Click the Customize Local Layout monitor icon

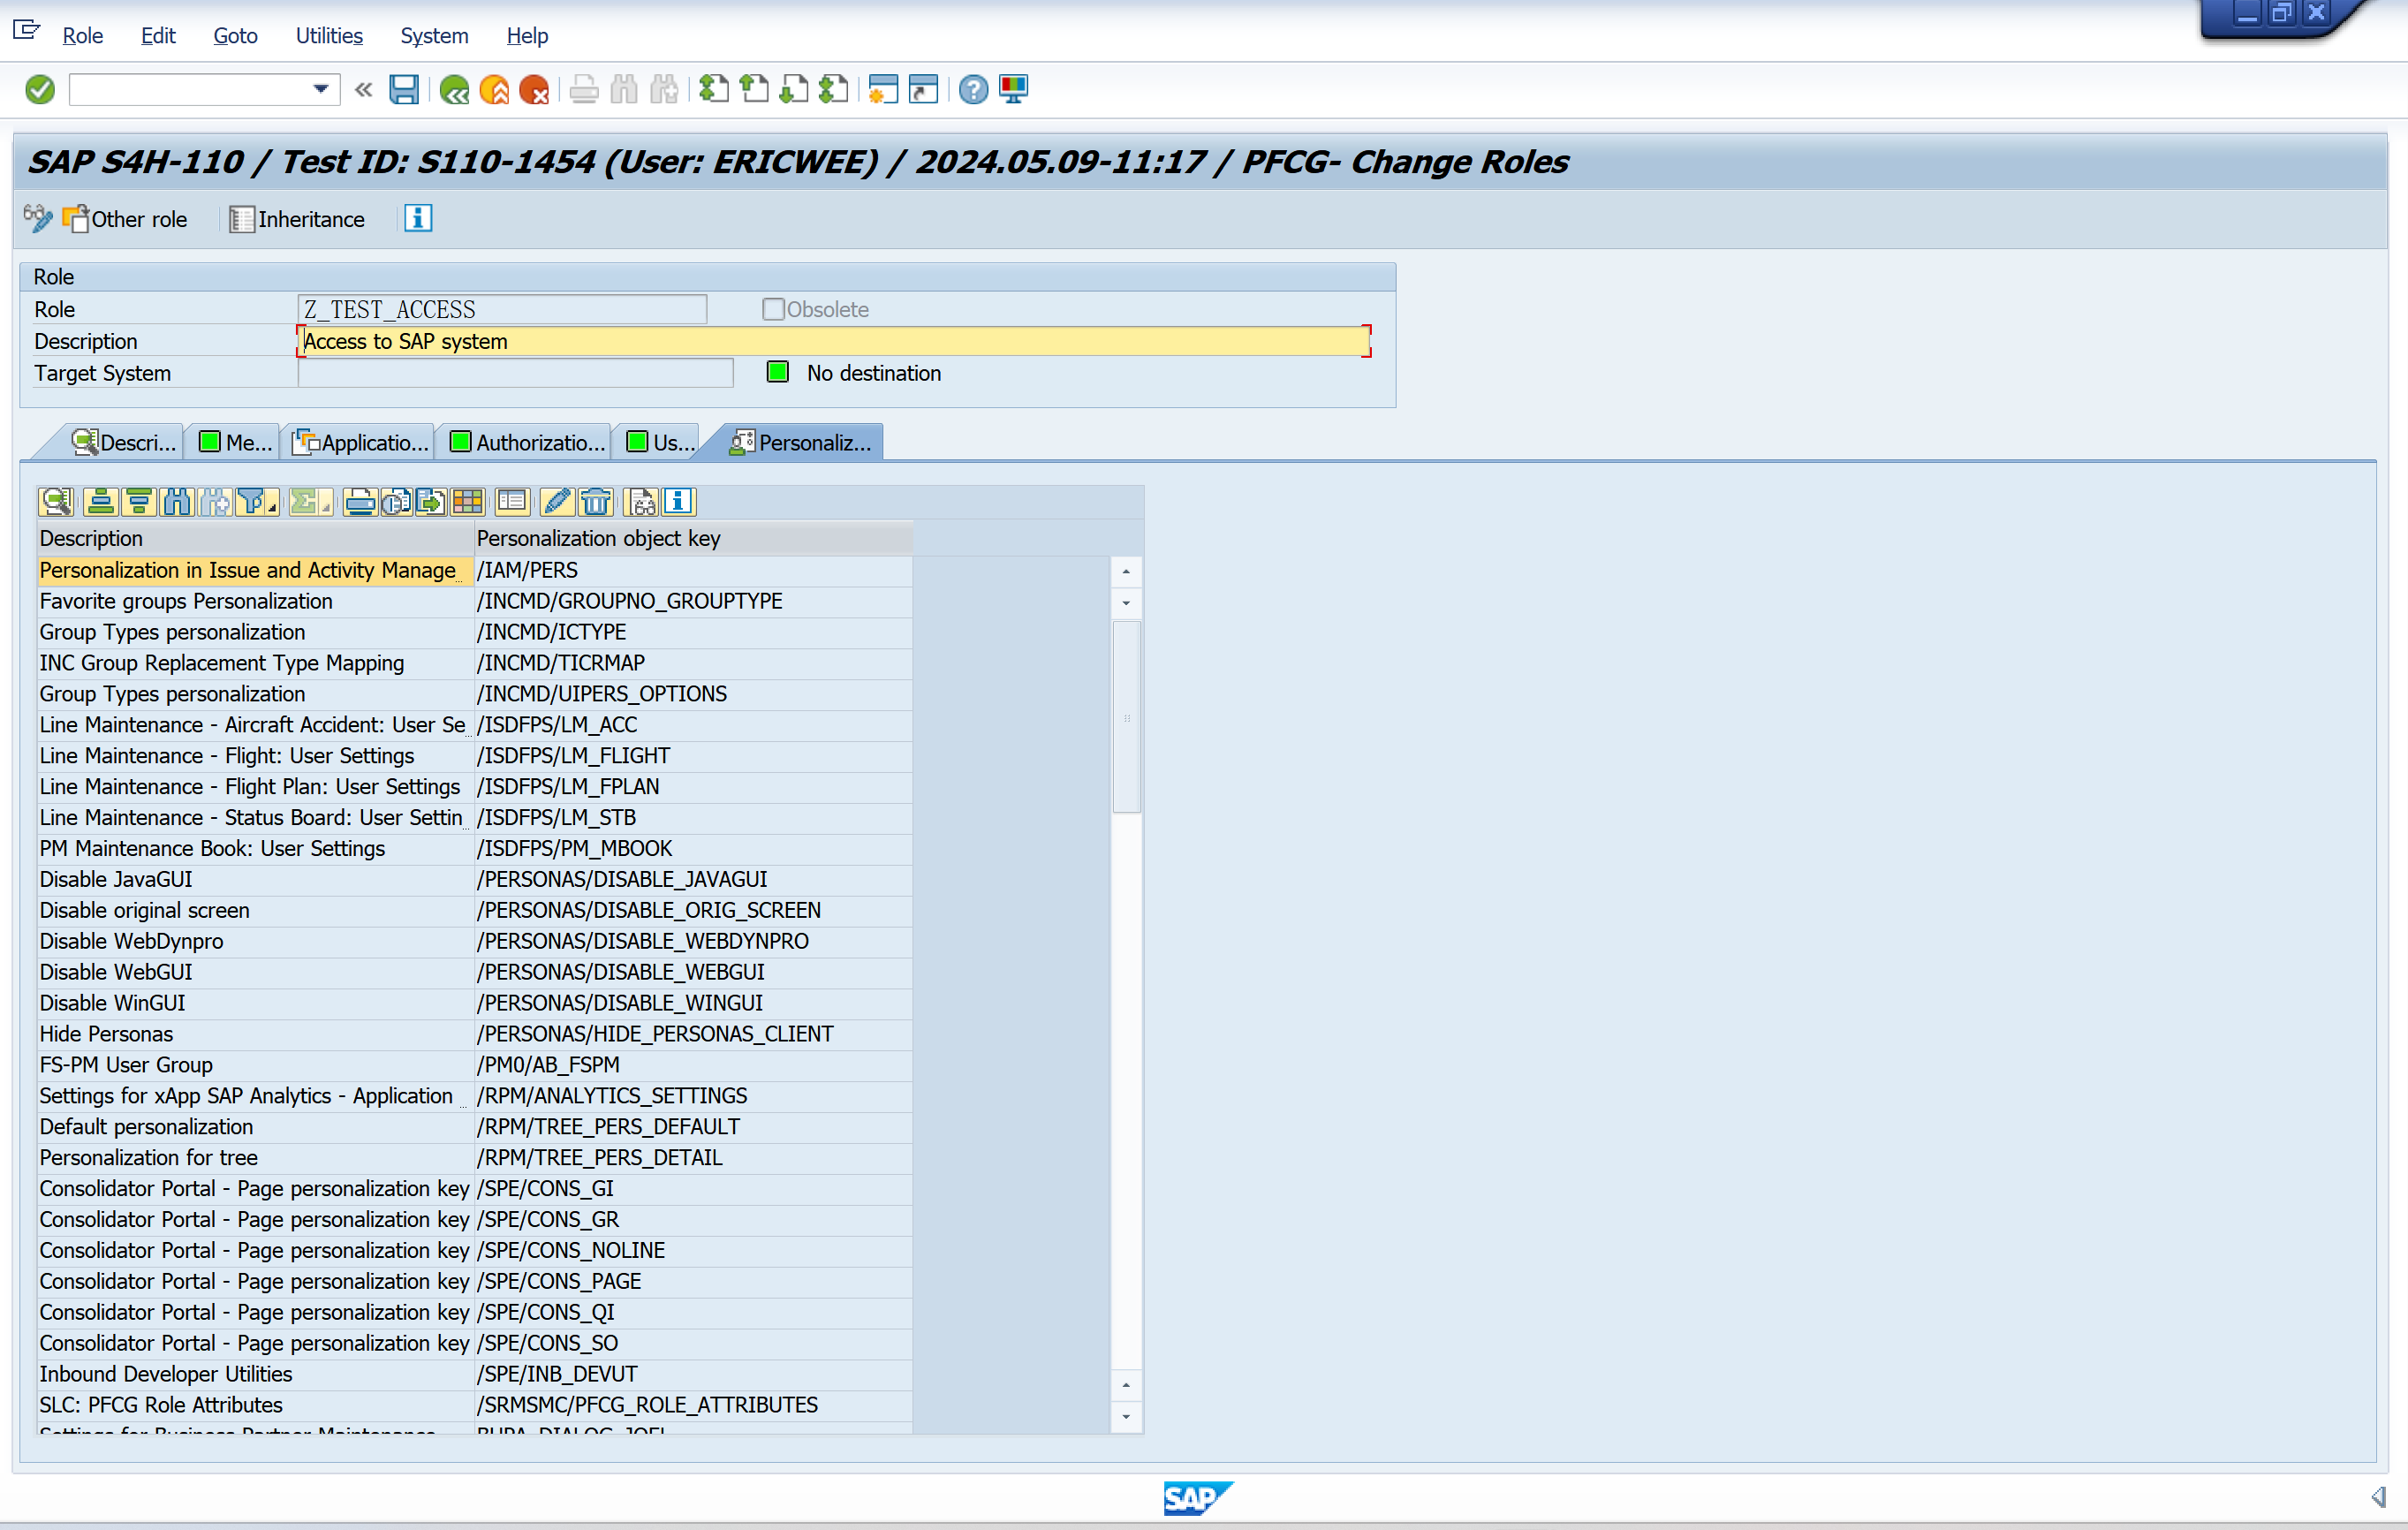click(x=1013, y=90)
